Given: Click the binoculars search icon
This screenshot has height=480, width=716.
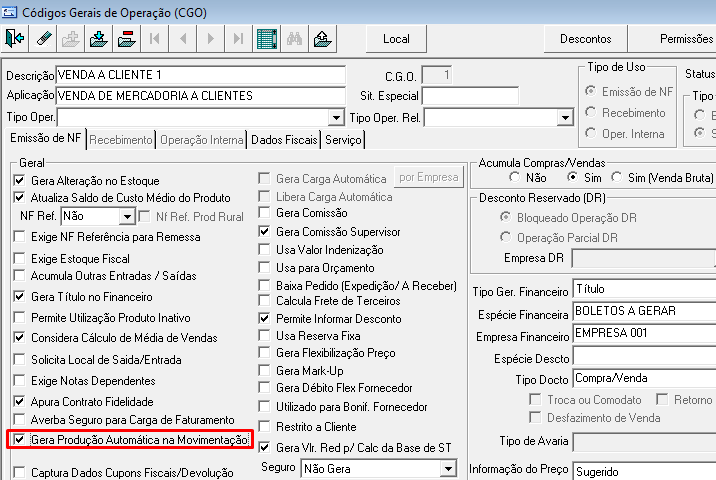Looking at the screenshot, I should [295, 39].
